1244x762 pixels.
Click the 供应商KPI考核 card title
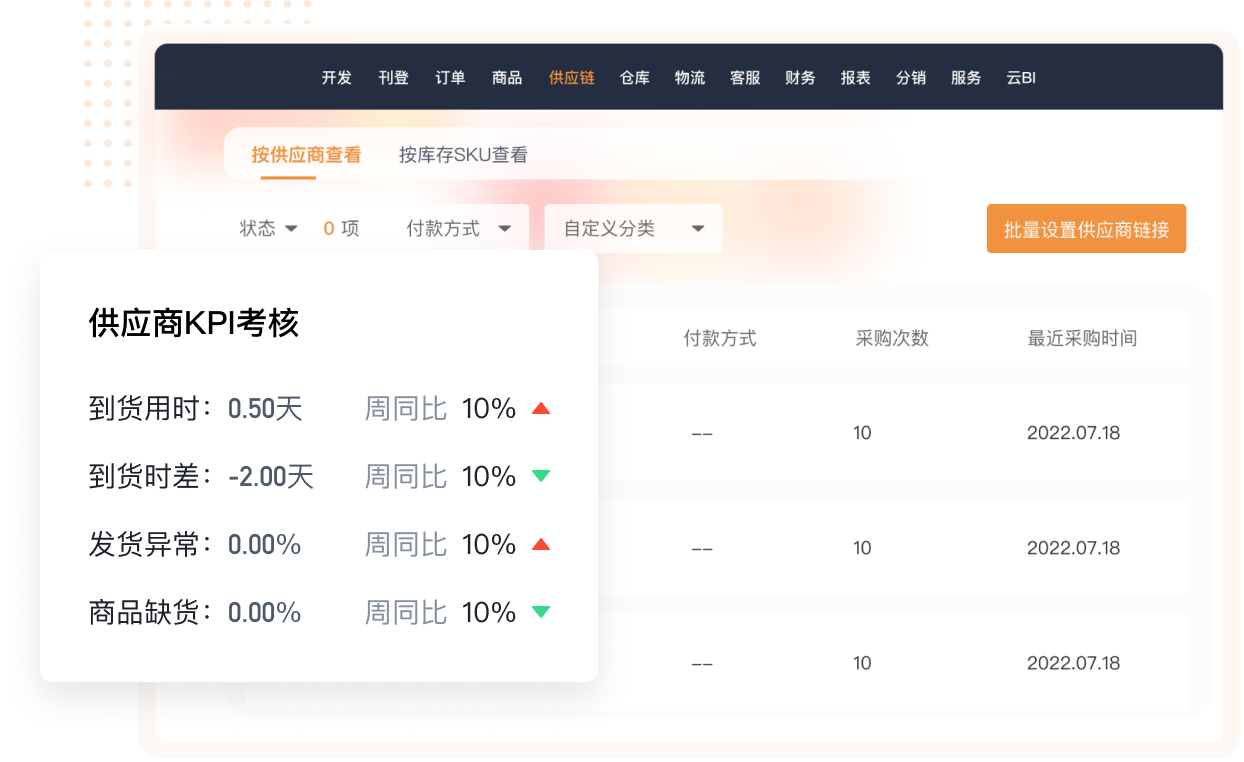(x=194, y=323)
